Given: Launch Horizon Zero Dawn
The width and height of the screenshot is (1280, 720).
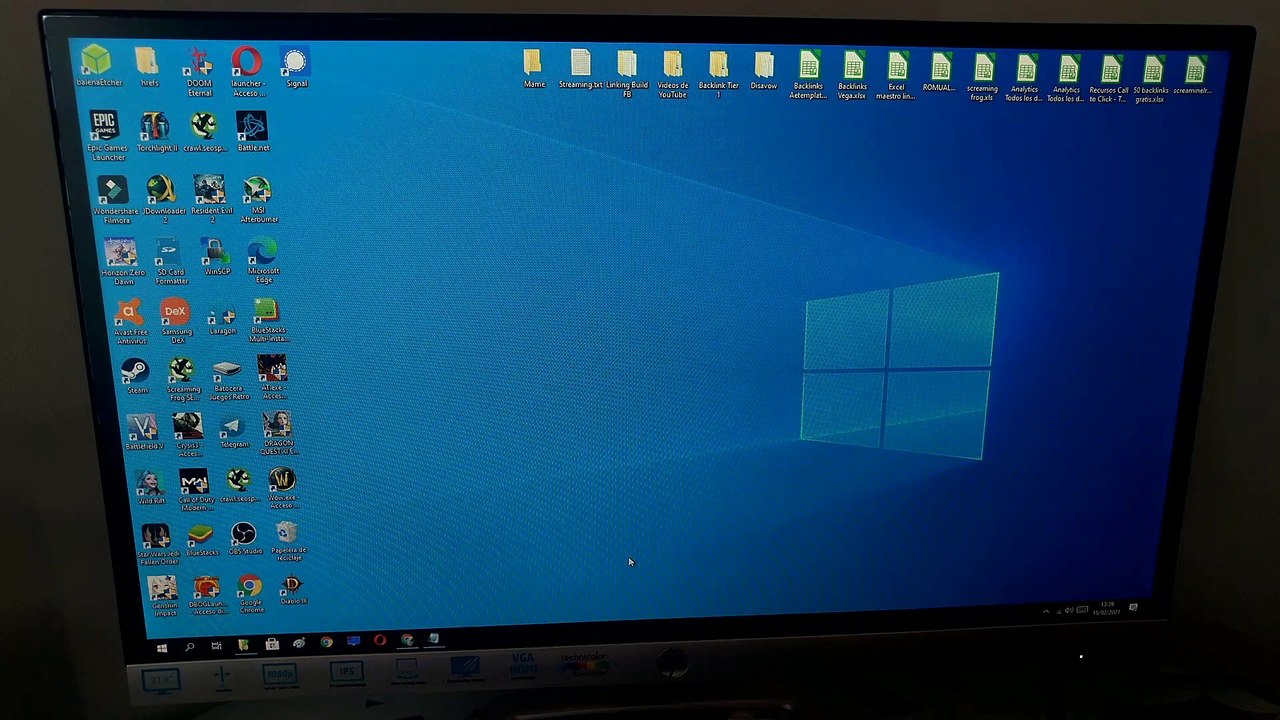Looking at the screenshot, I should (122, 262).
